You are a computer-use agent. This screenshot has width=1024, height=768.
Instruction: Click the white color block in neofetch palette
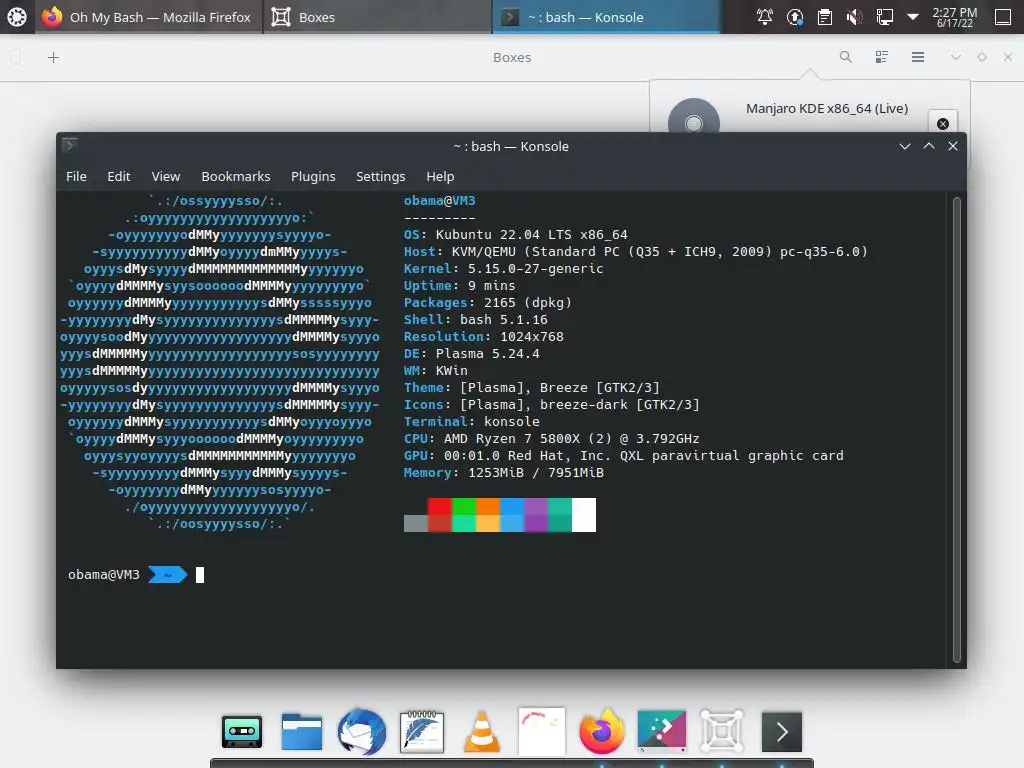click(584, 515)
